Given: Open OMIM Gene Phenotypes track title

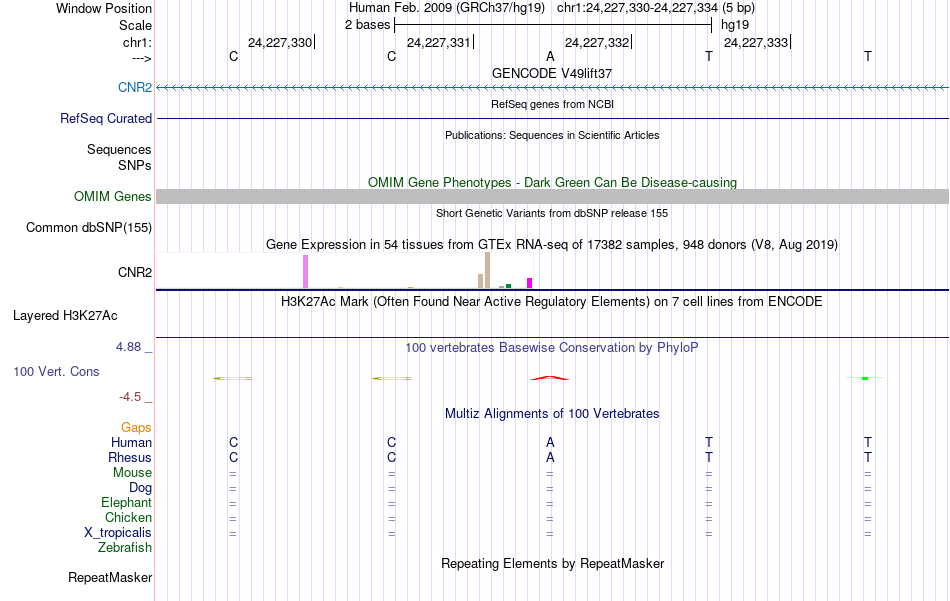Looking at the screenshot, I should pos(552,182).
